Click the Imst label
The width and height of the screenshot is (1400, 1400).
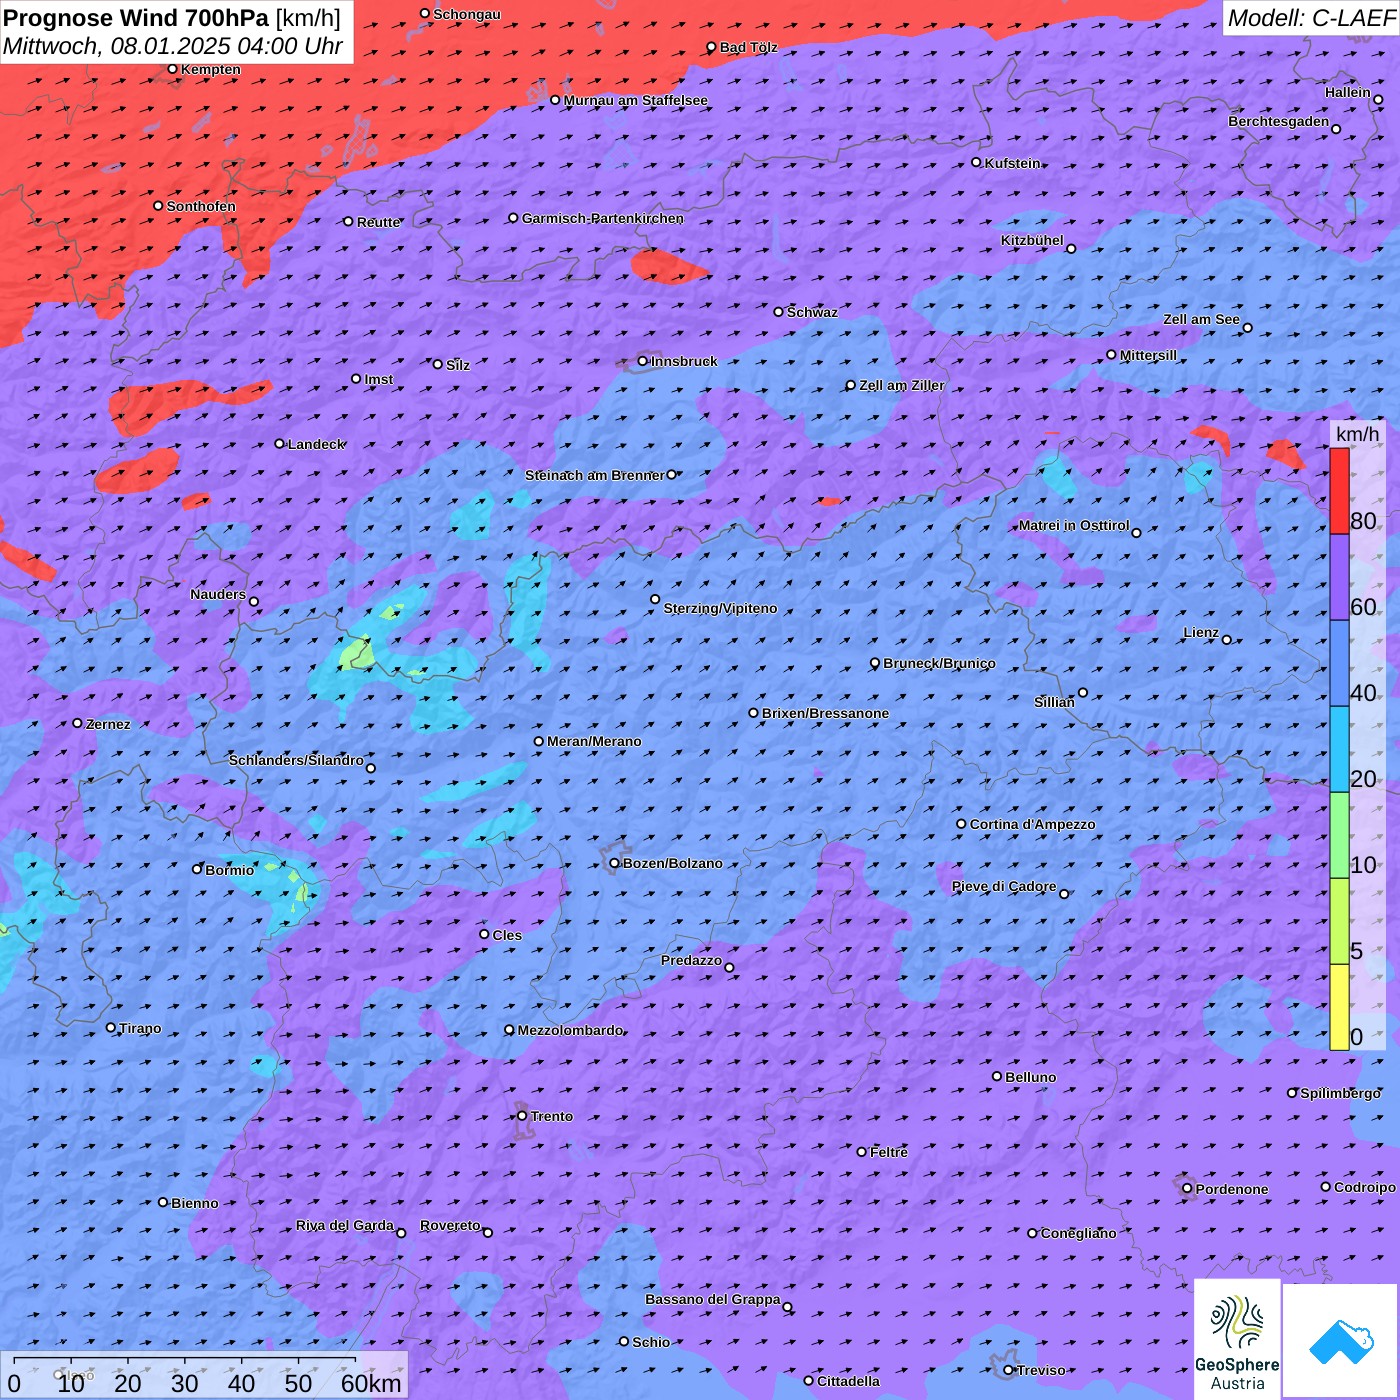point(379,379)
